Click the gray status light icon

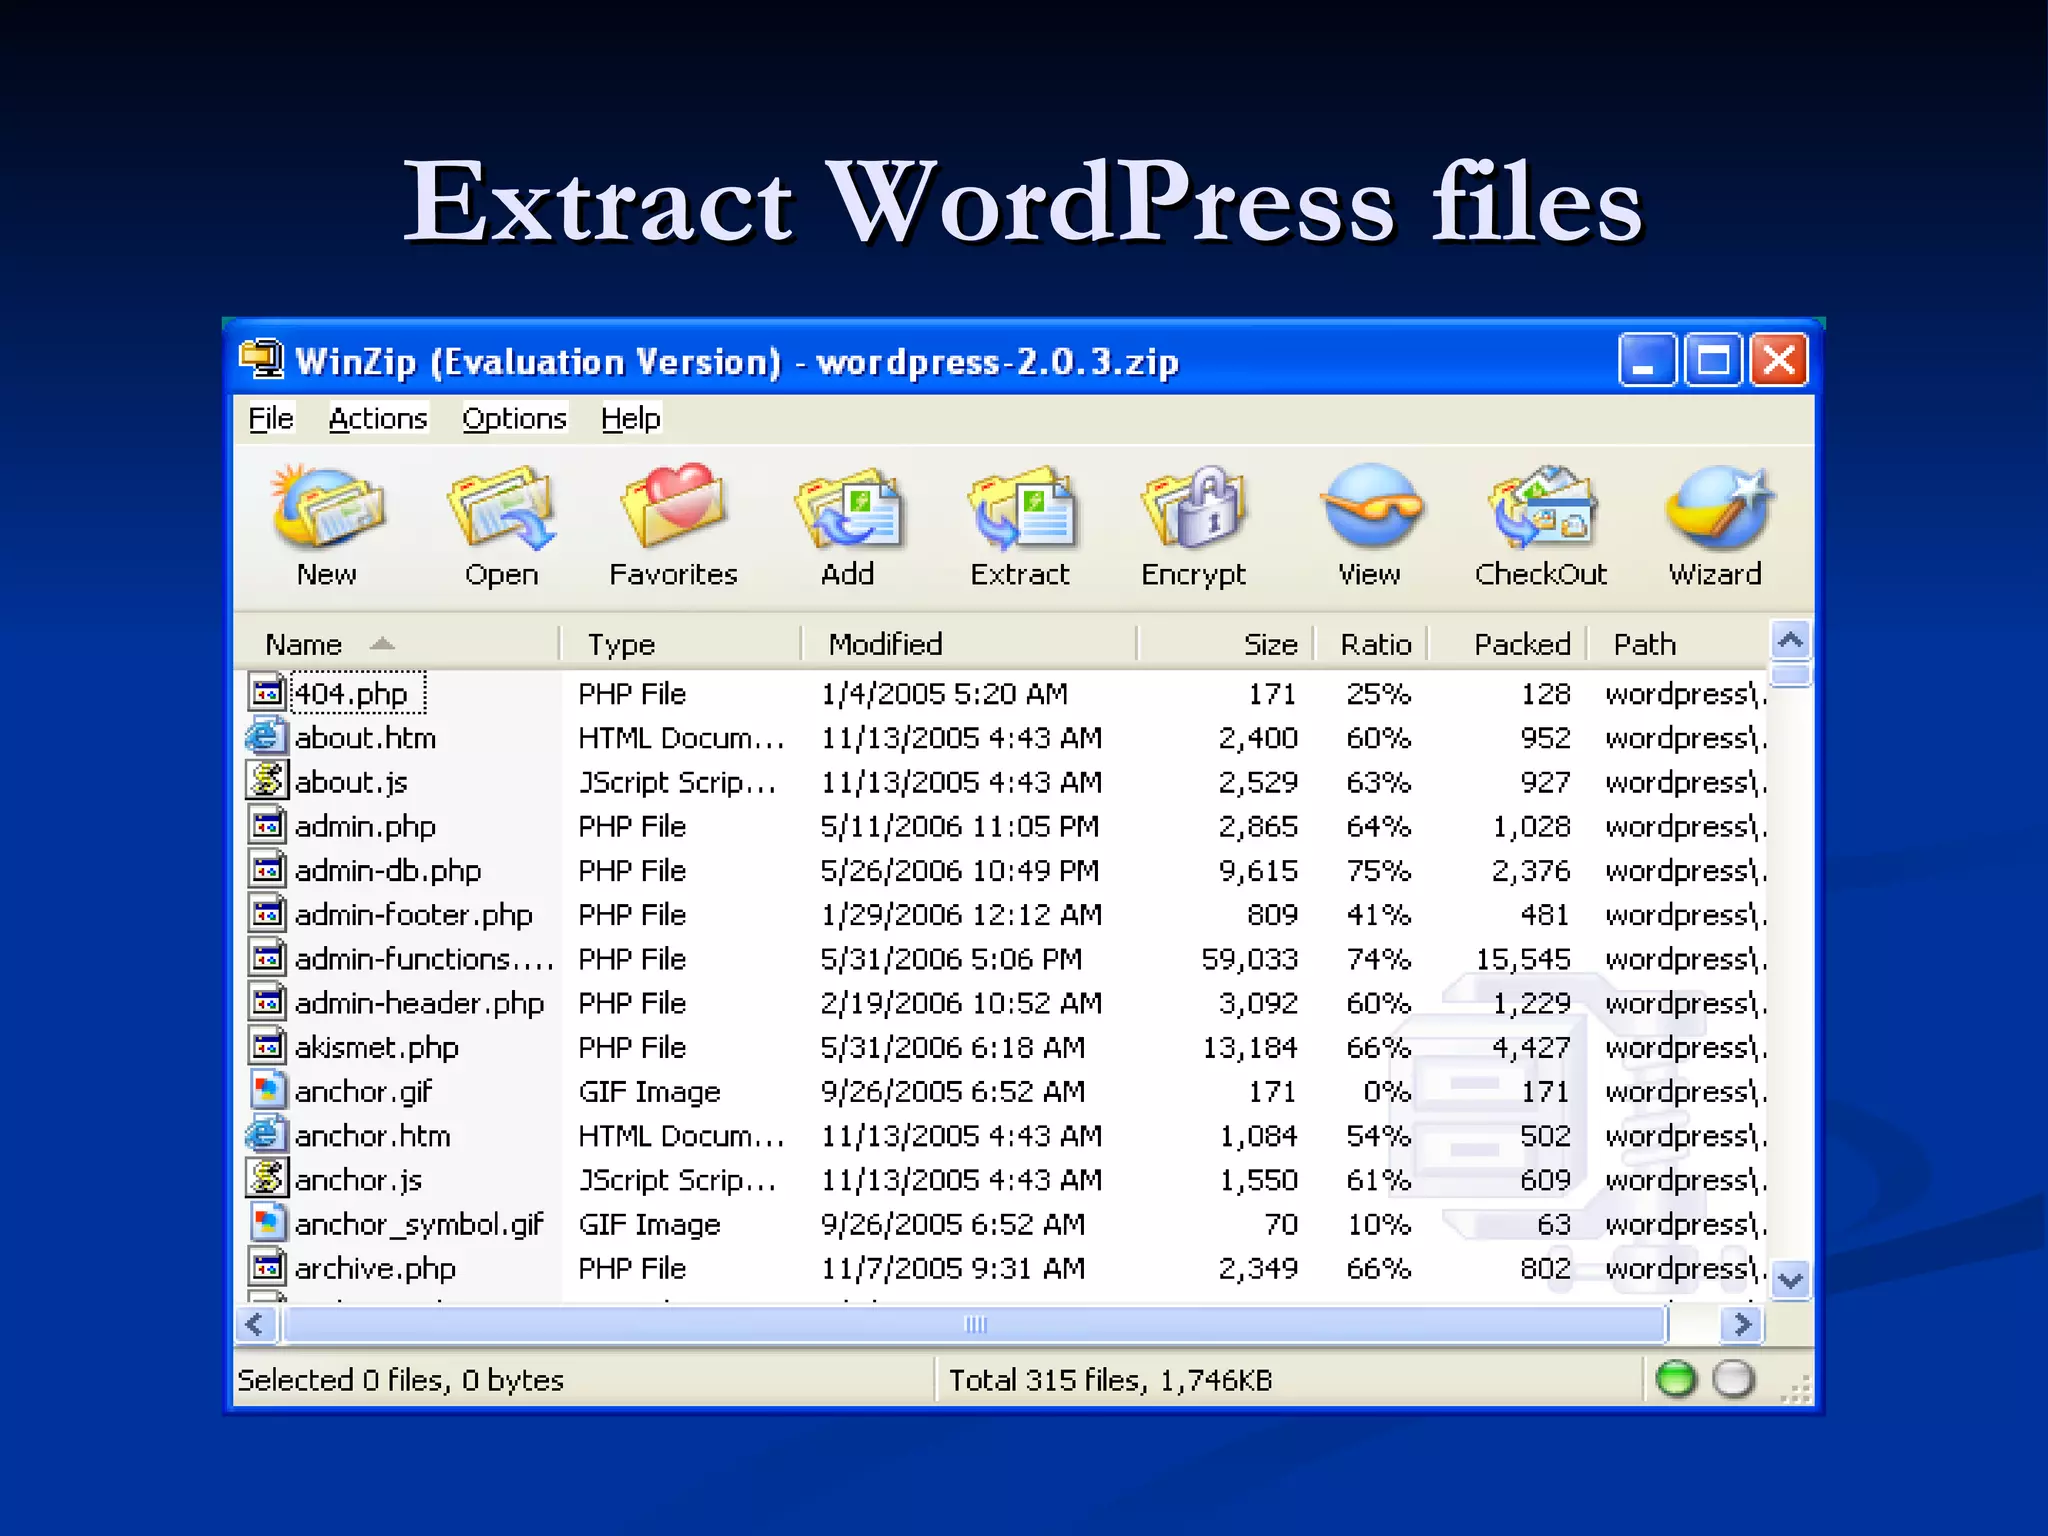tap(1734, 1379)
